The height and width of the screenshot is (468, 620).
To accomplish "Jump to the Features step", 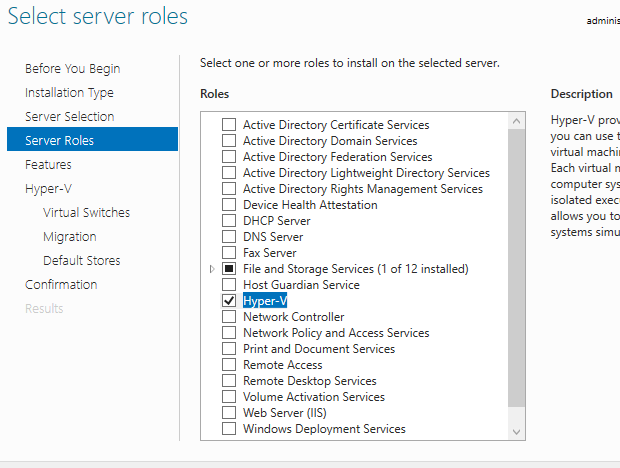I will tap(48, 164).
